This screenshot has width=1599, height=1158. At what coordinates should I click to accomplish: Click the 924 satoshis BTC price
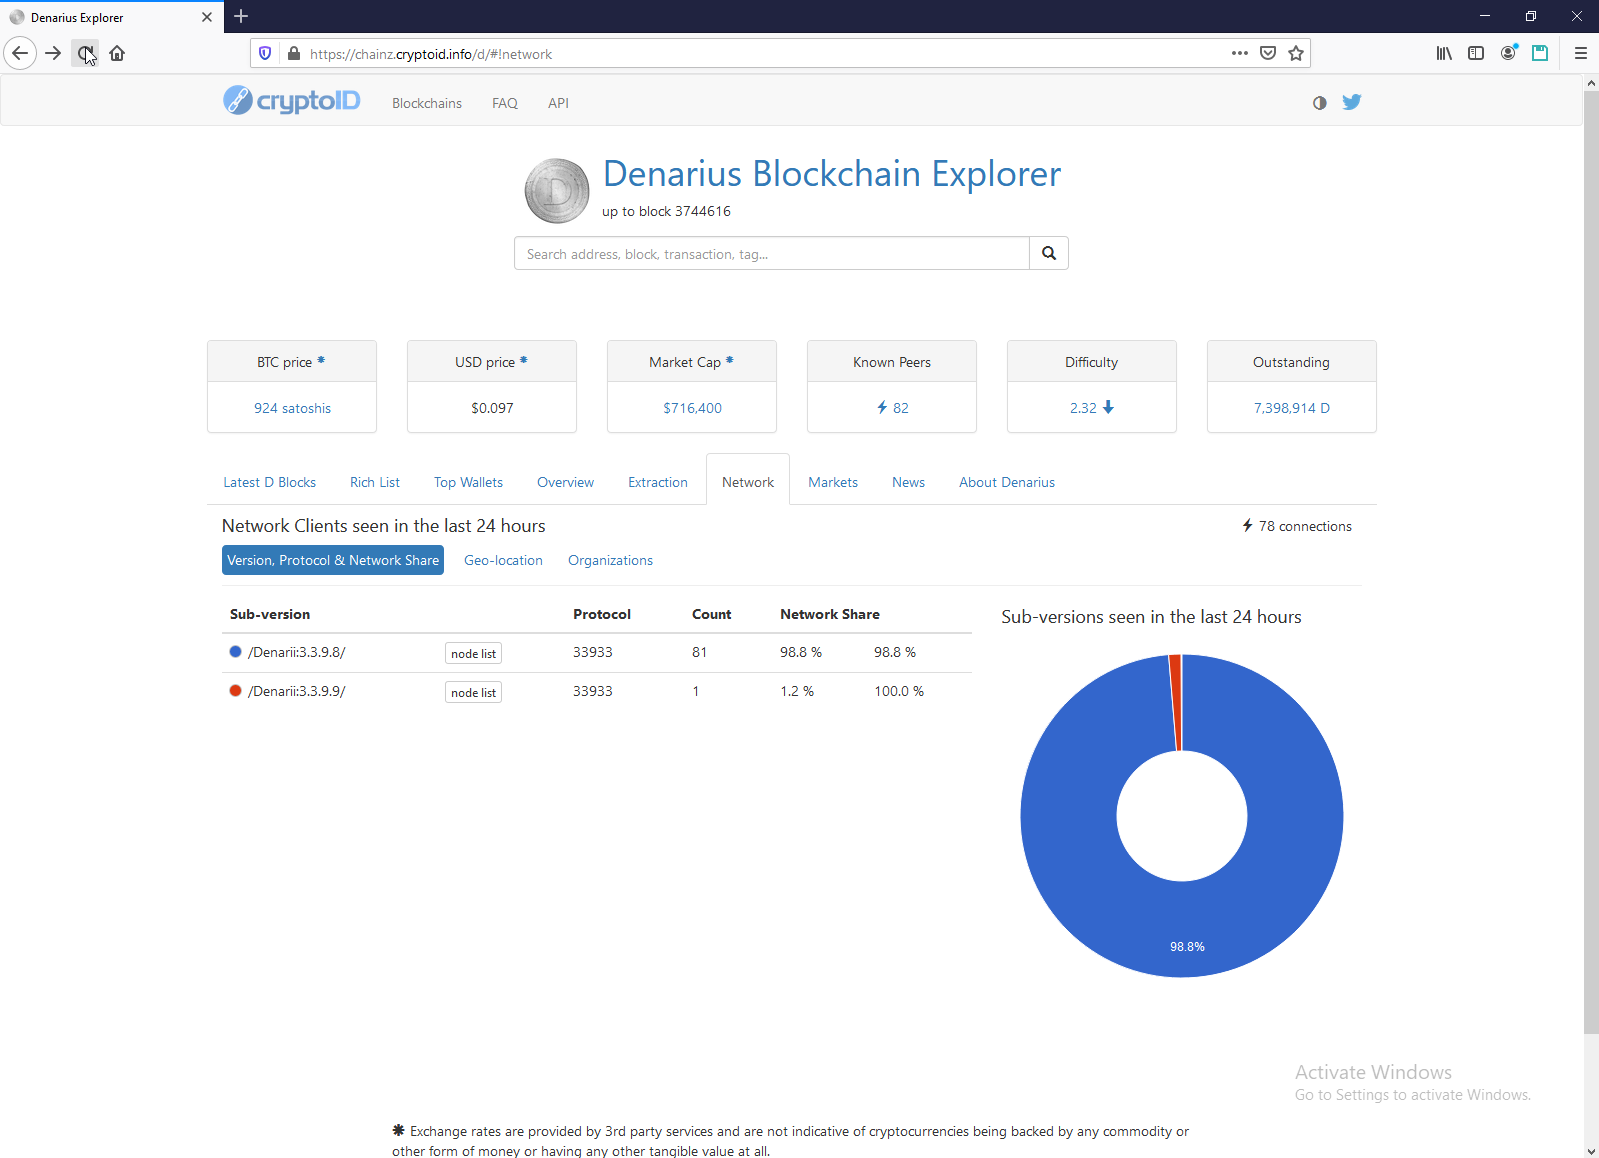click(292, 408)
